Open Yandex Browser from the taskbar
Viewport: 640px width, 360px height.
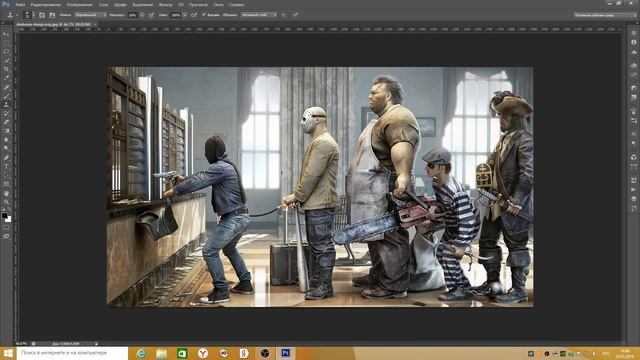[x=203, y=353]
